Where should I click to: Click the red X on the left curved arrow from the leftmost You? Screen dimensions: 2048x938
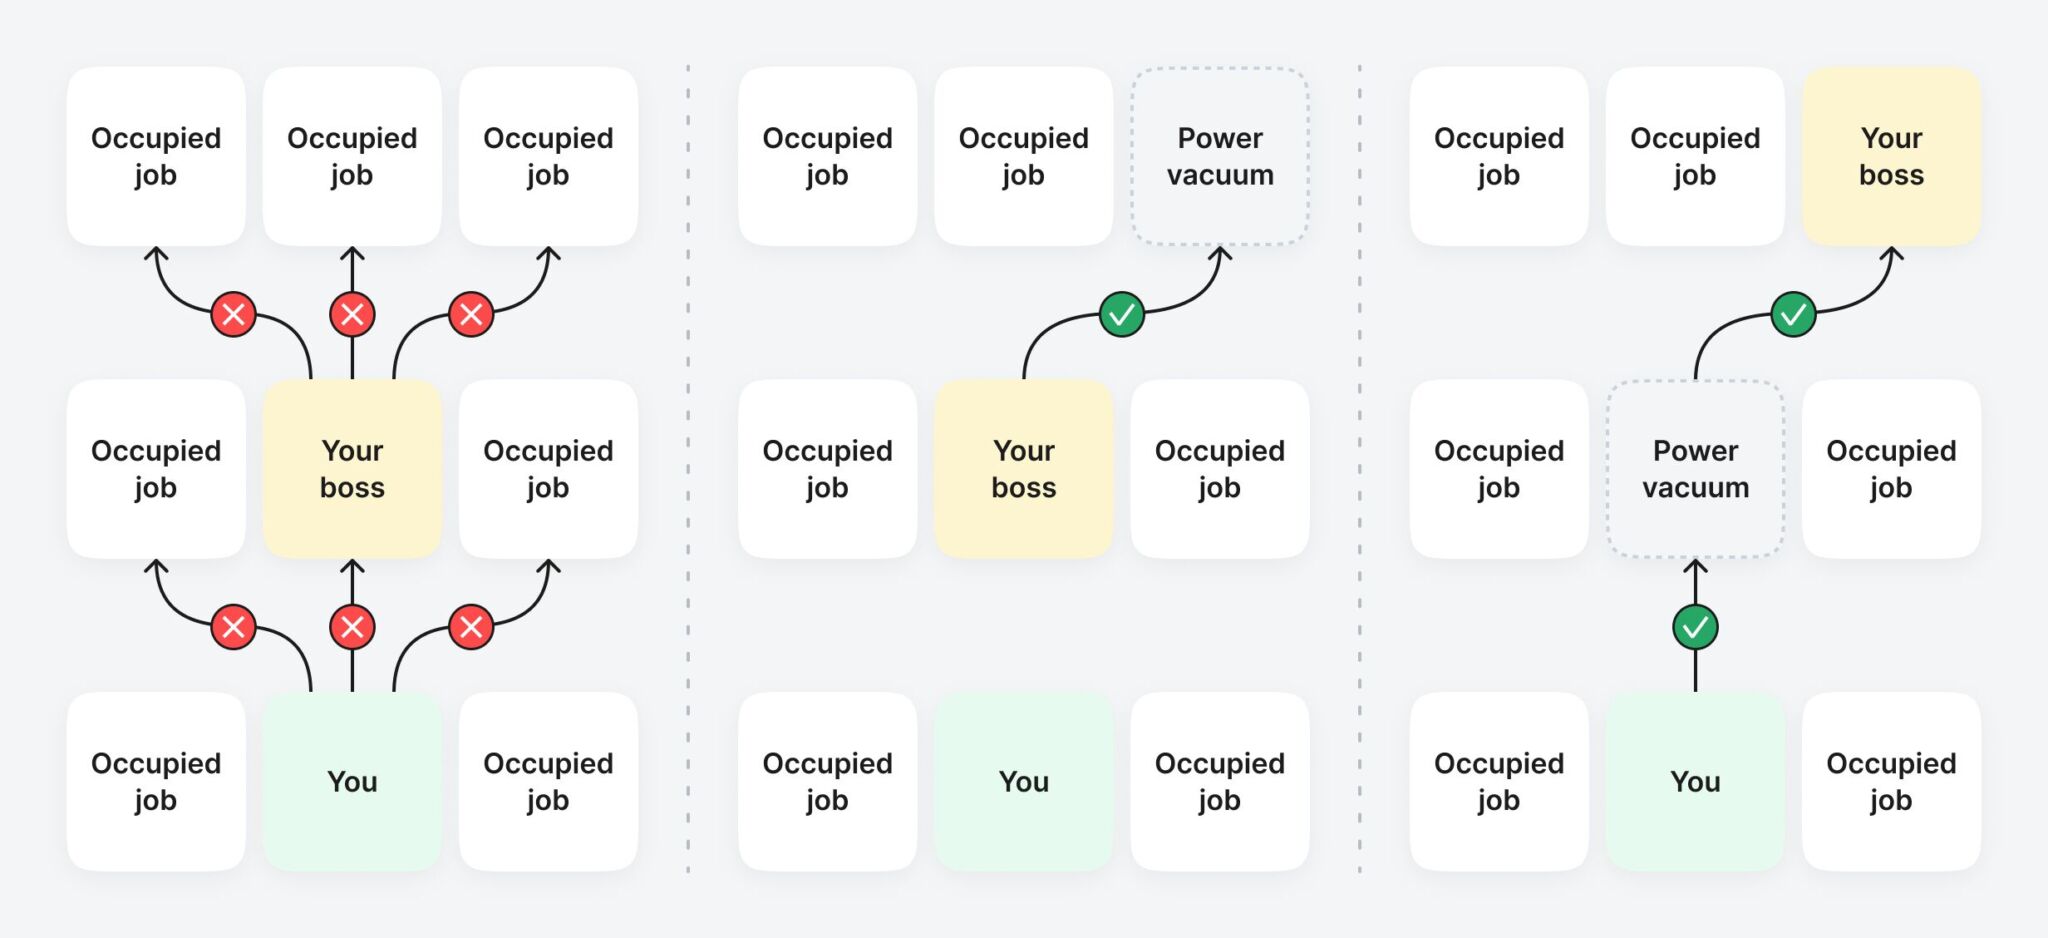click(x=233, y=627)
